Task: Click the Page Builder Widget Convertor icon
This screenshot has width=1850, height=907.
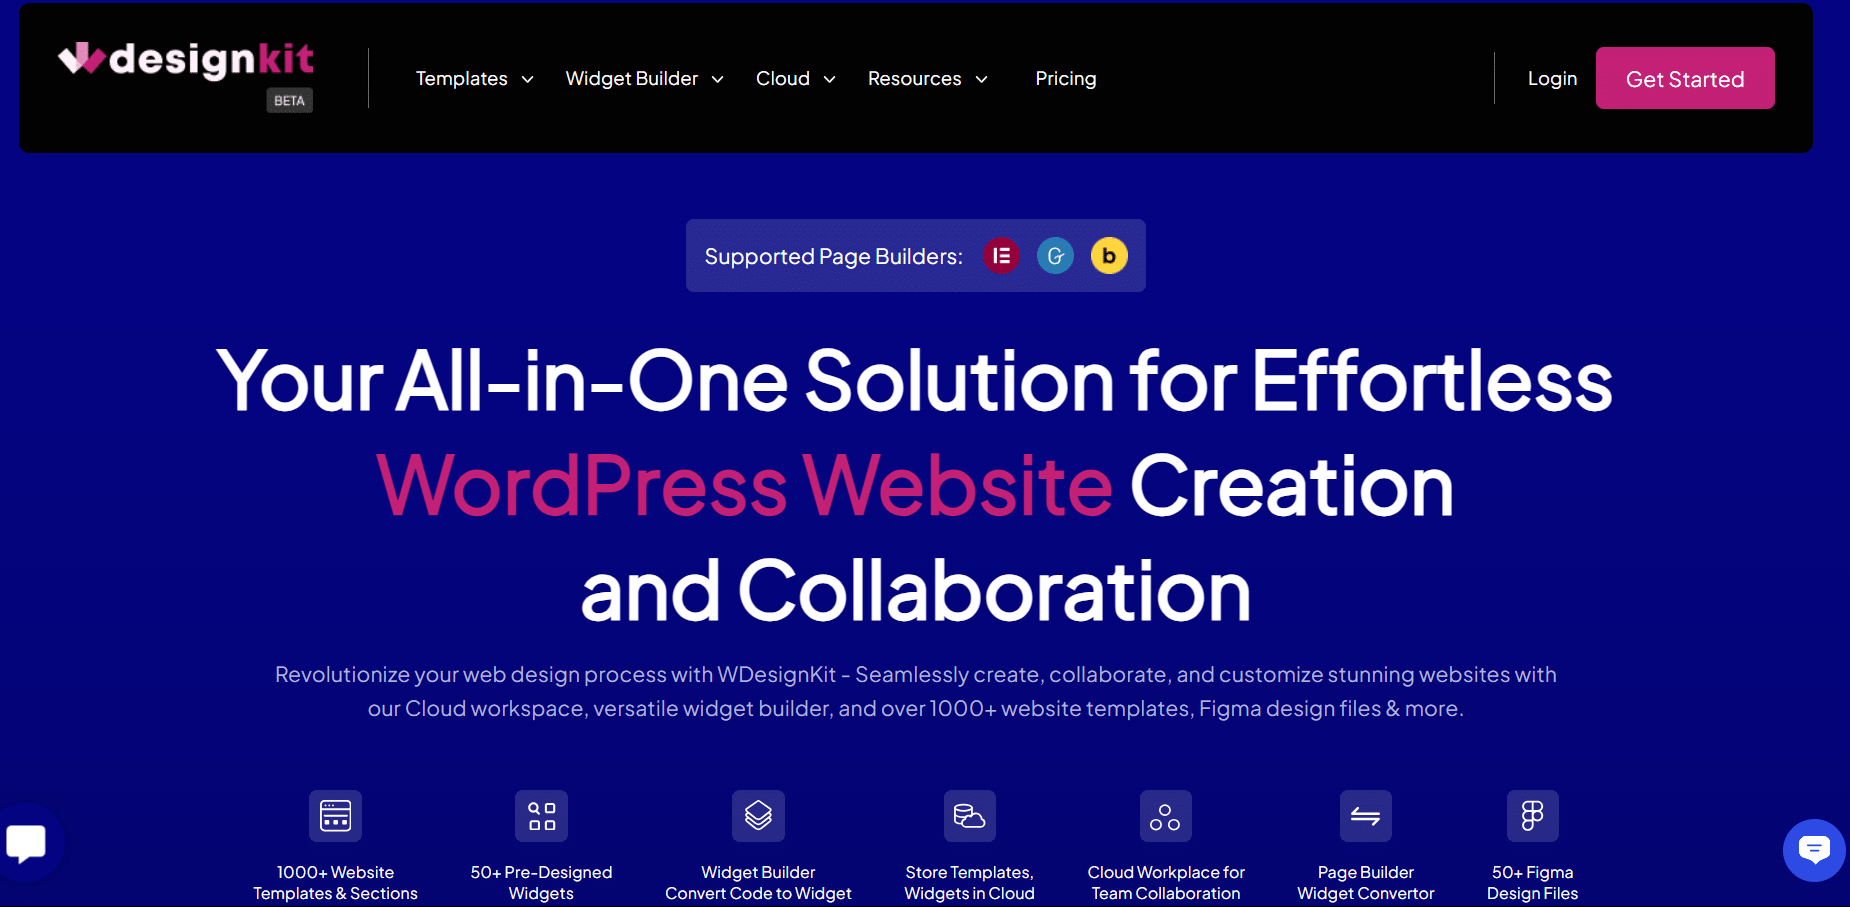Action: (1365, 816)
